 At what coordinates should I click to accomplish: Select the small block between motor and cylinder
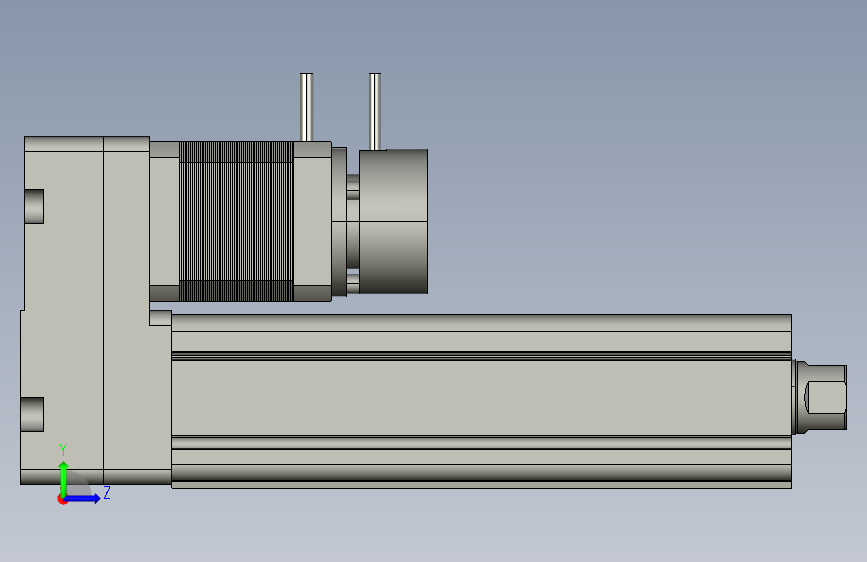tap(160, 318)
